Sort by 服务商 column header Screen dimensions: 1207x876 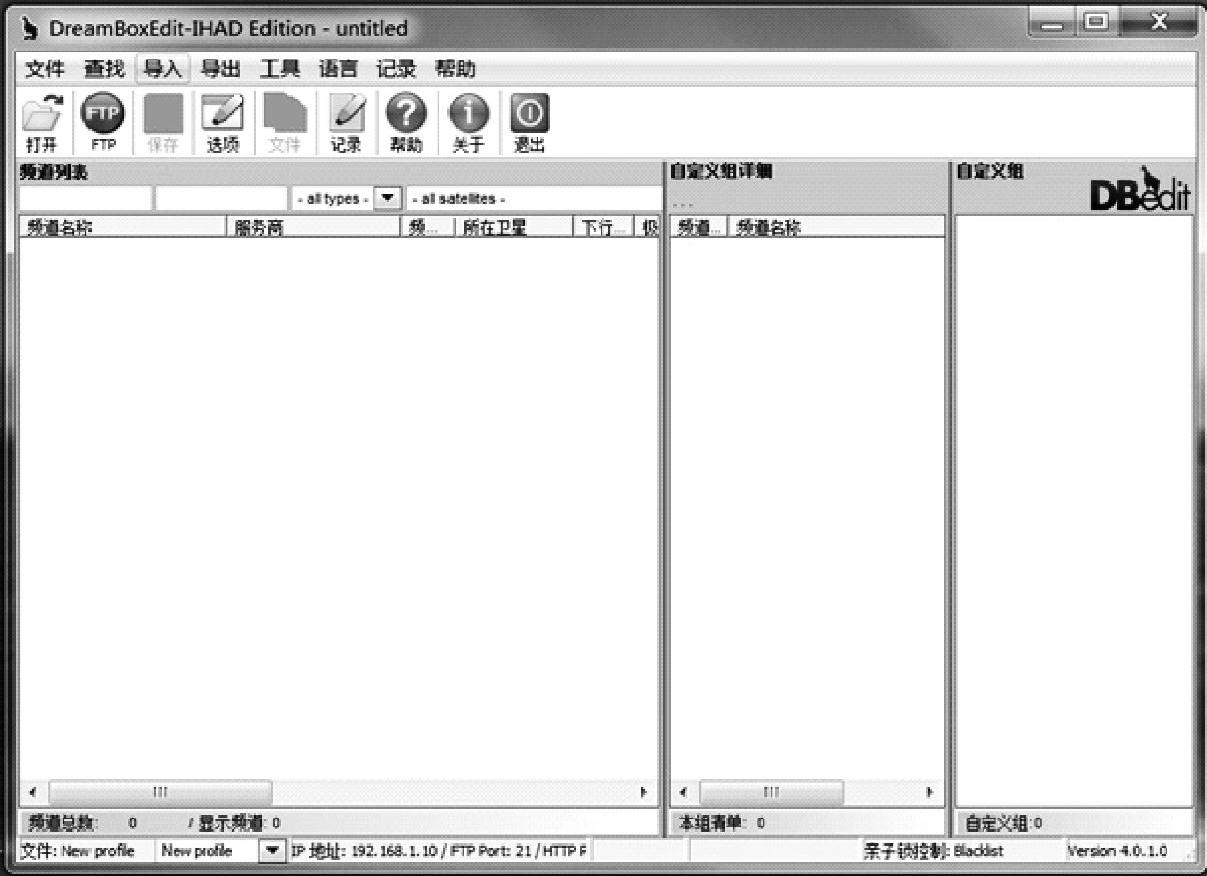[x=313, y=227]
